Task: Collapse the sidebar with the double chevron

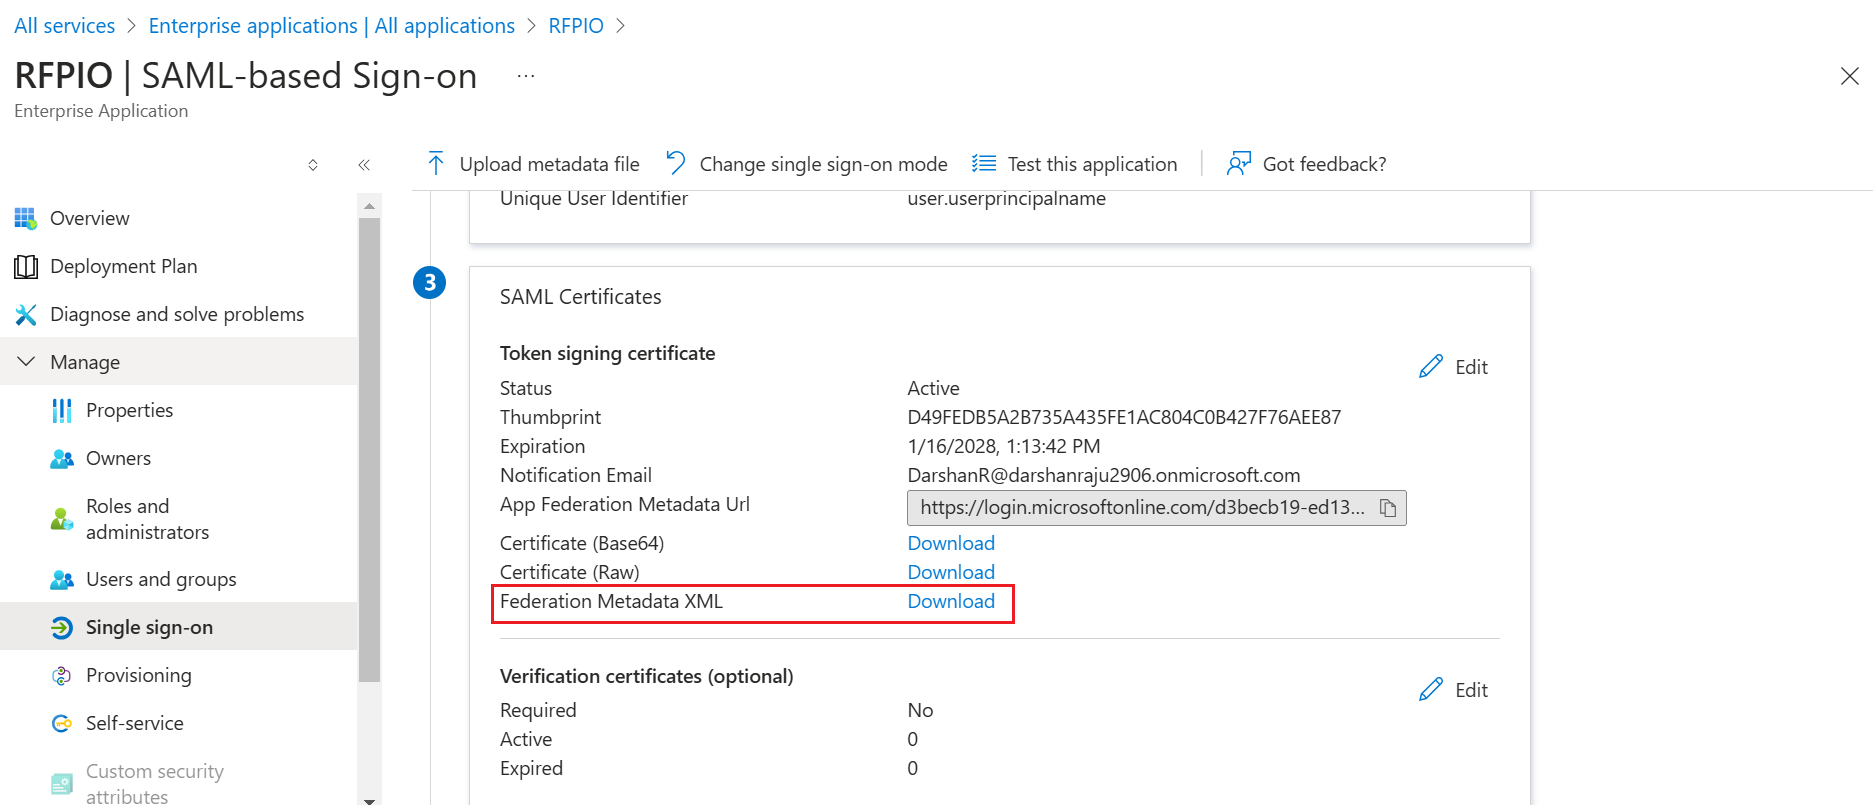Action: click(364, 165)
